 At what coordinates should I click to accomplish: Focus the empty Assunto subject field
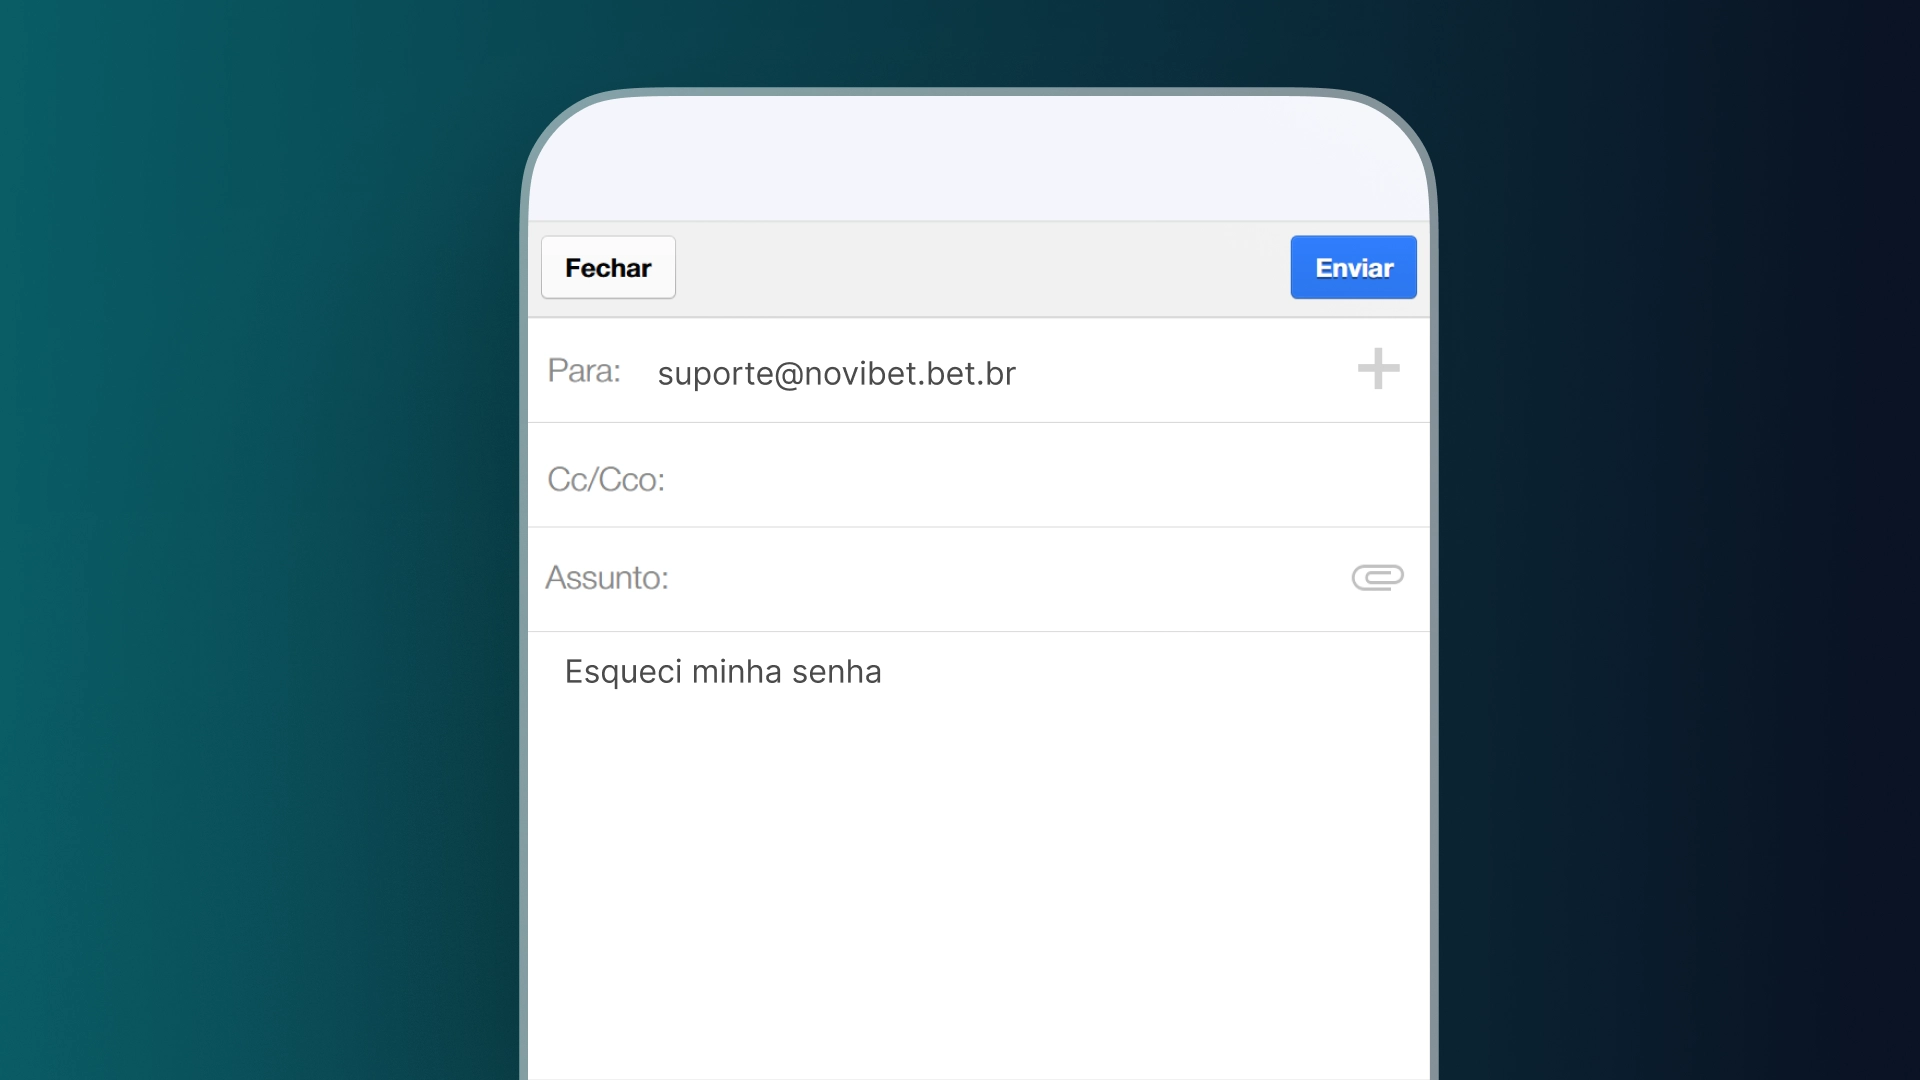[x=1000, y=577]
